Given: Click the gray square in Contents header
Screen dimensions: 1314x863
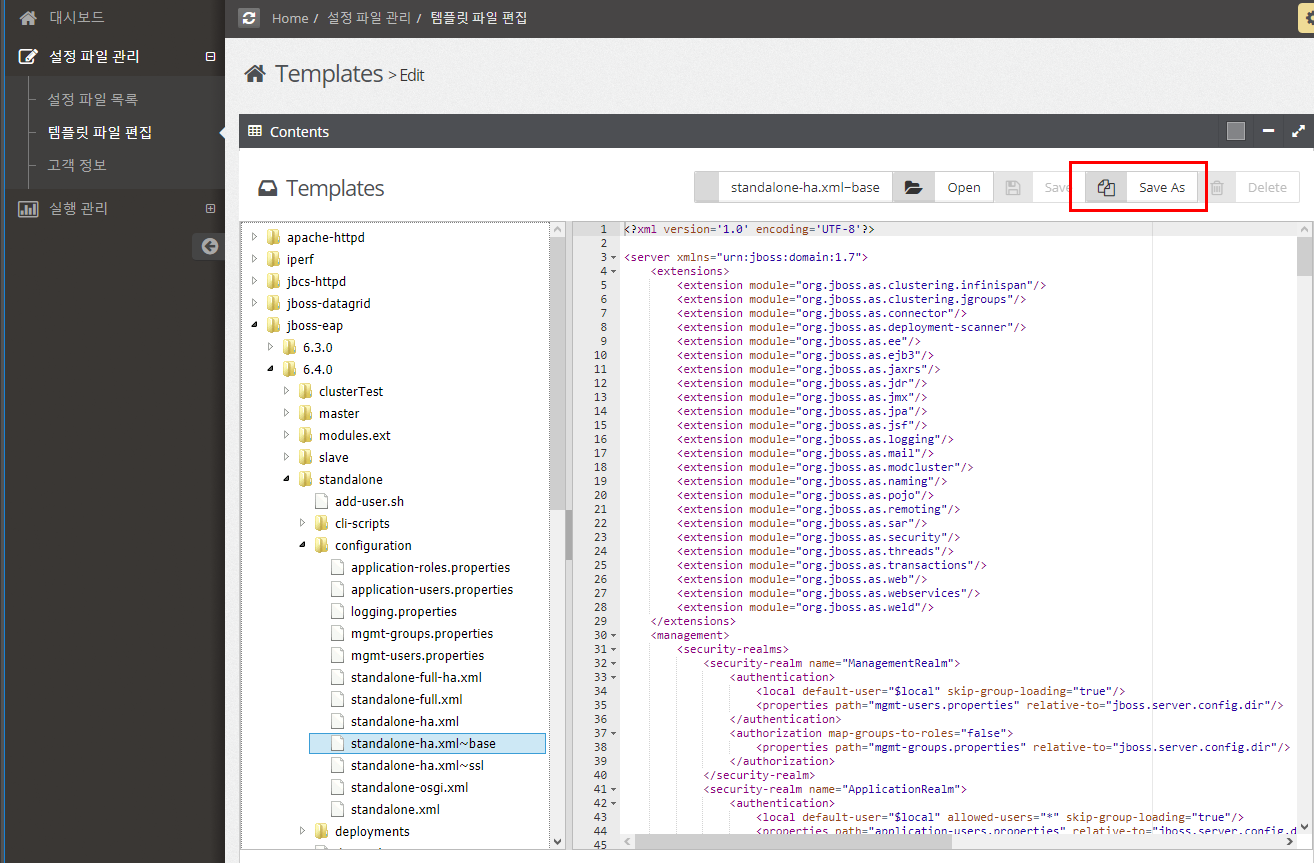Looking at the screenshot, I should click(1236, 131).
